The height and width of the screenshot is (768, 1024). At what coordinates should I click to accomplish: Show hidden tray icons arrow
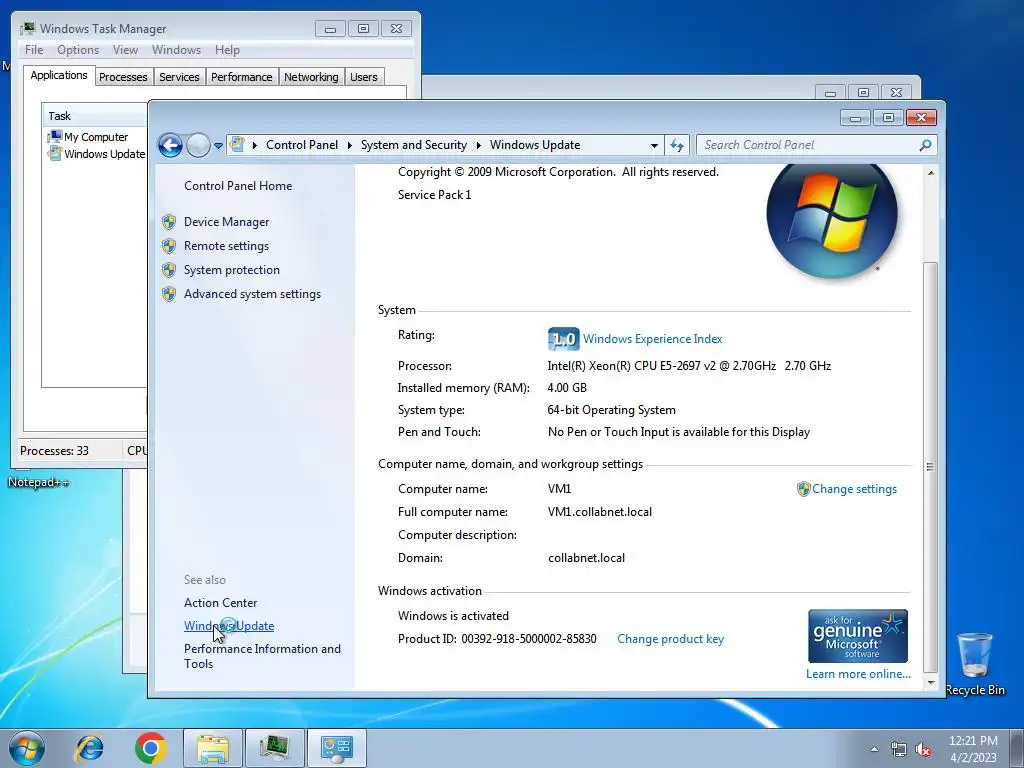pos(874,749)
